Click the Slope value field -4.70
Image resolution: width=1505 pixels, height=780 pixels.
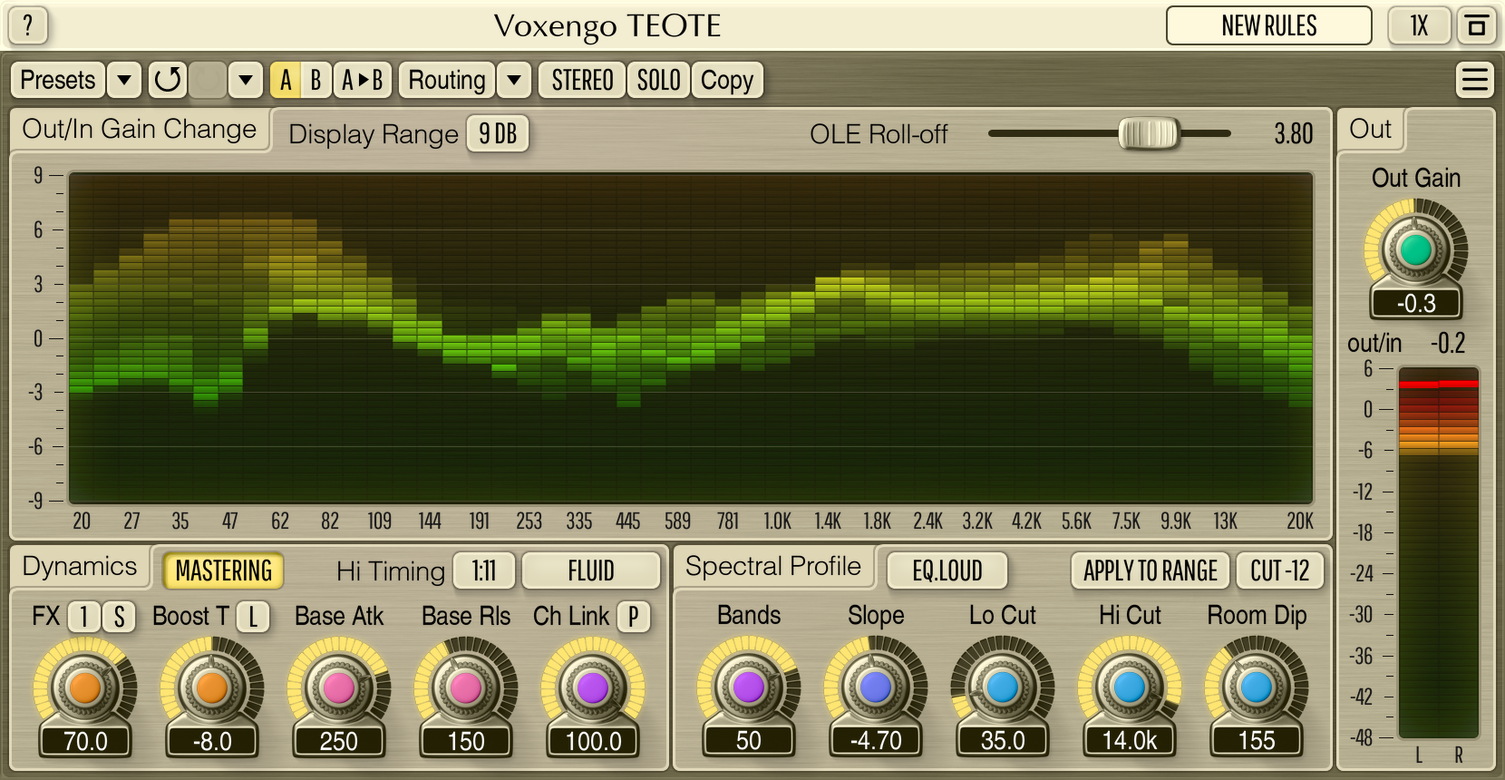(x=876, y=741)
